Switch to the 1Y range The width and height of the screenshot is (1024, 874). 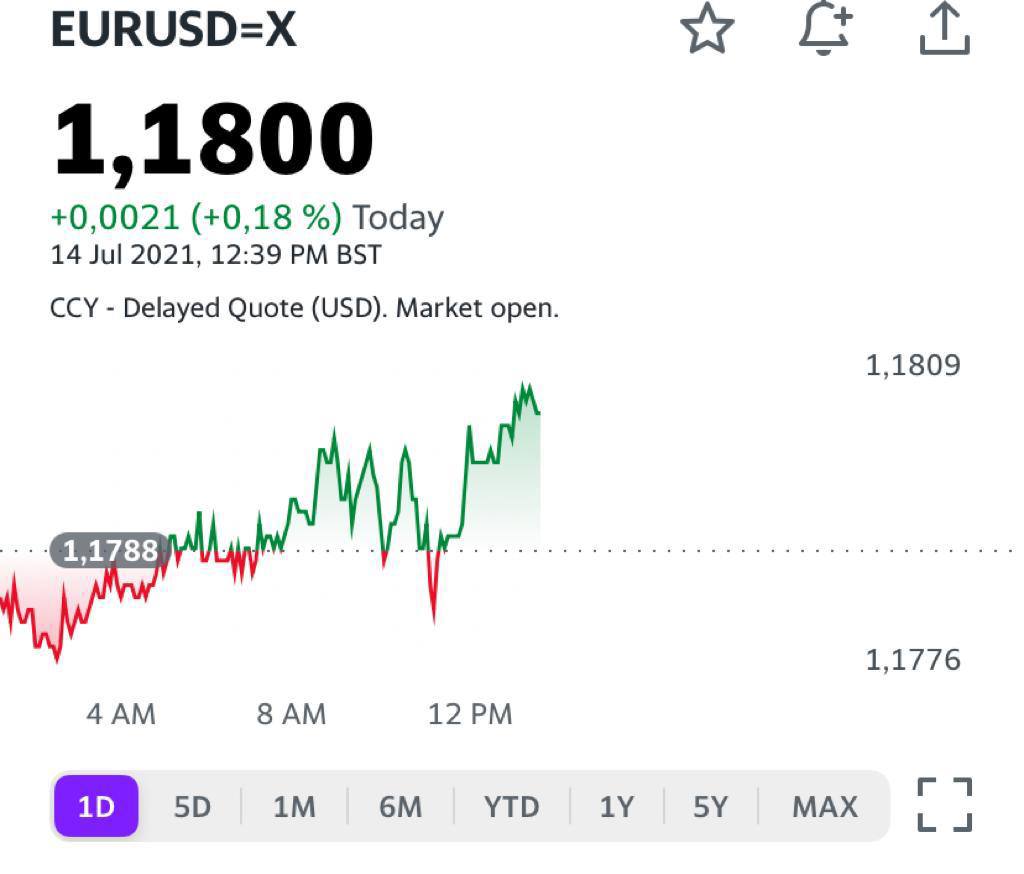tap(616, 806)
